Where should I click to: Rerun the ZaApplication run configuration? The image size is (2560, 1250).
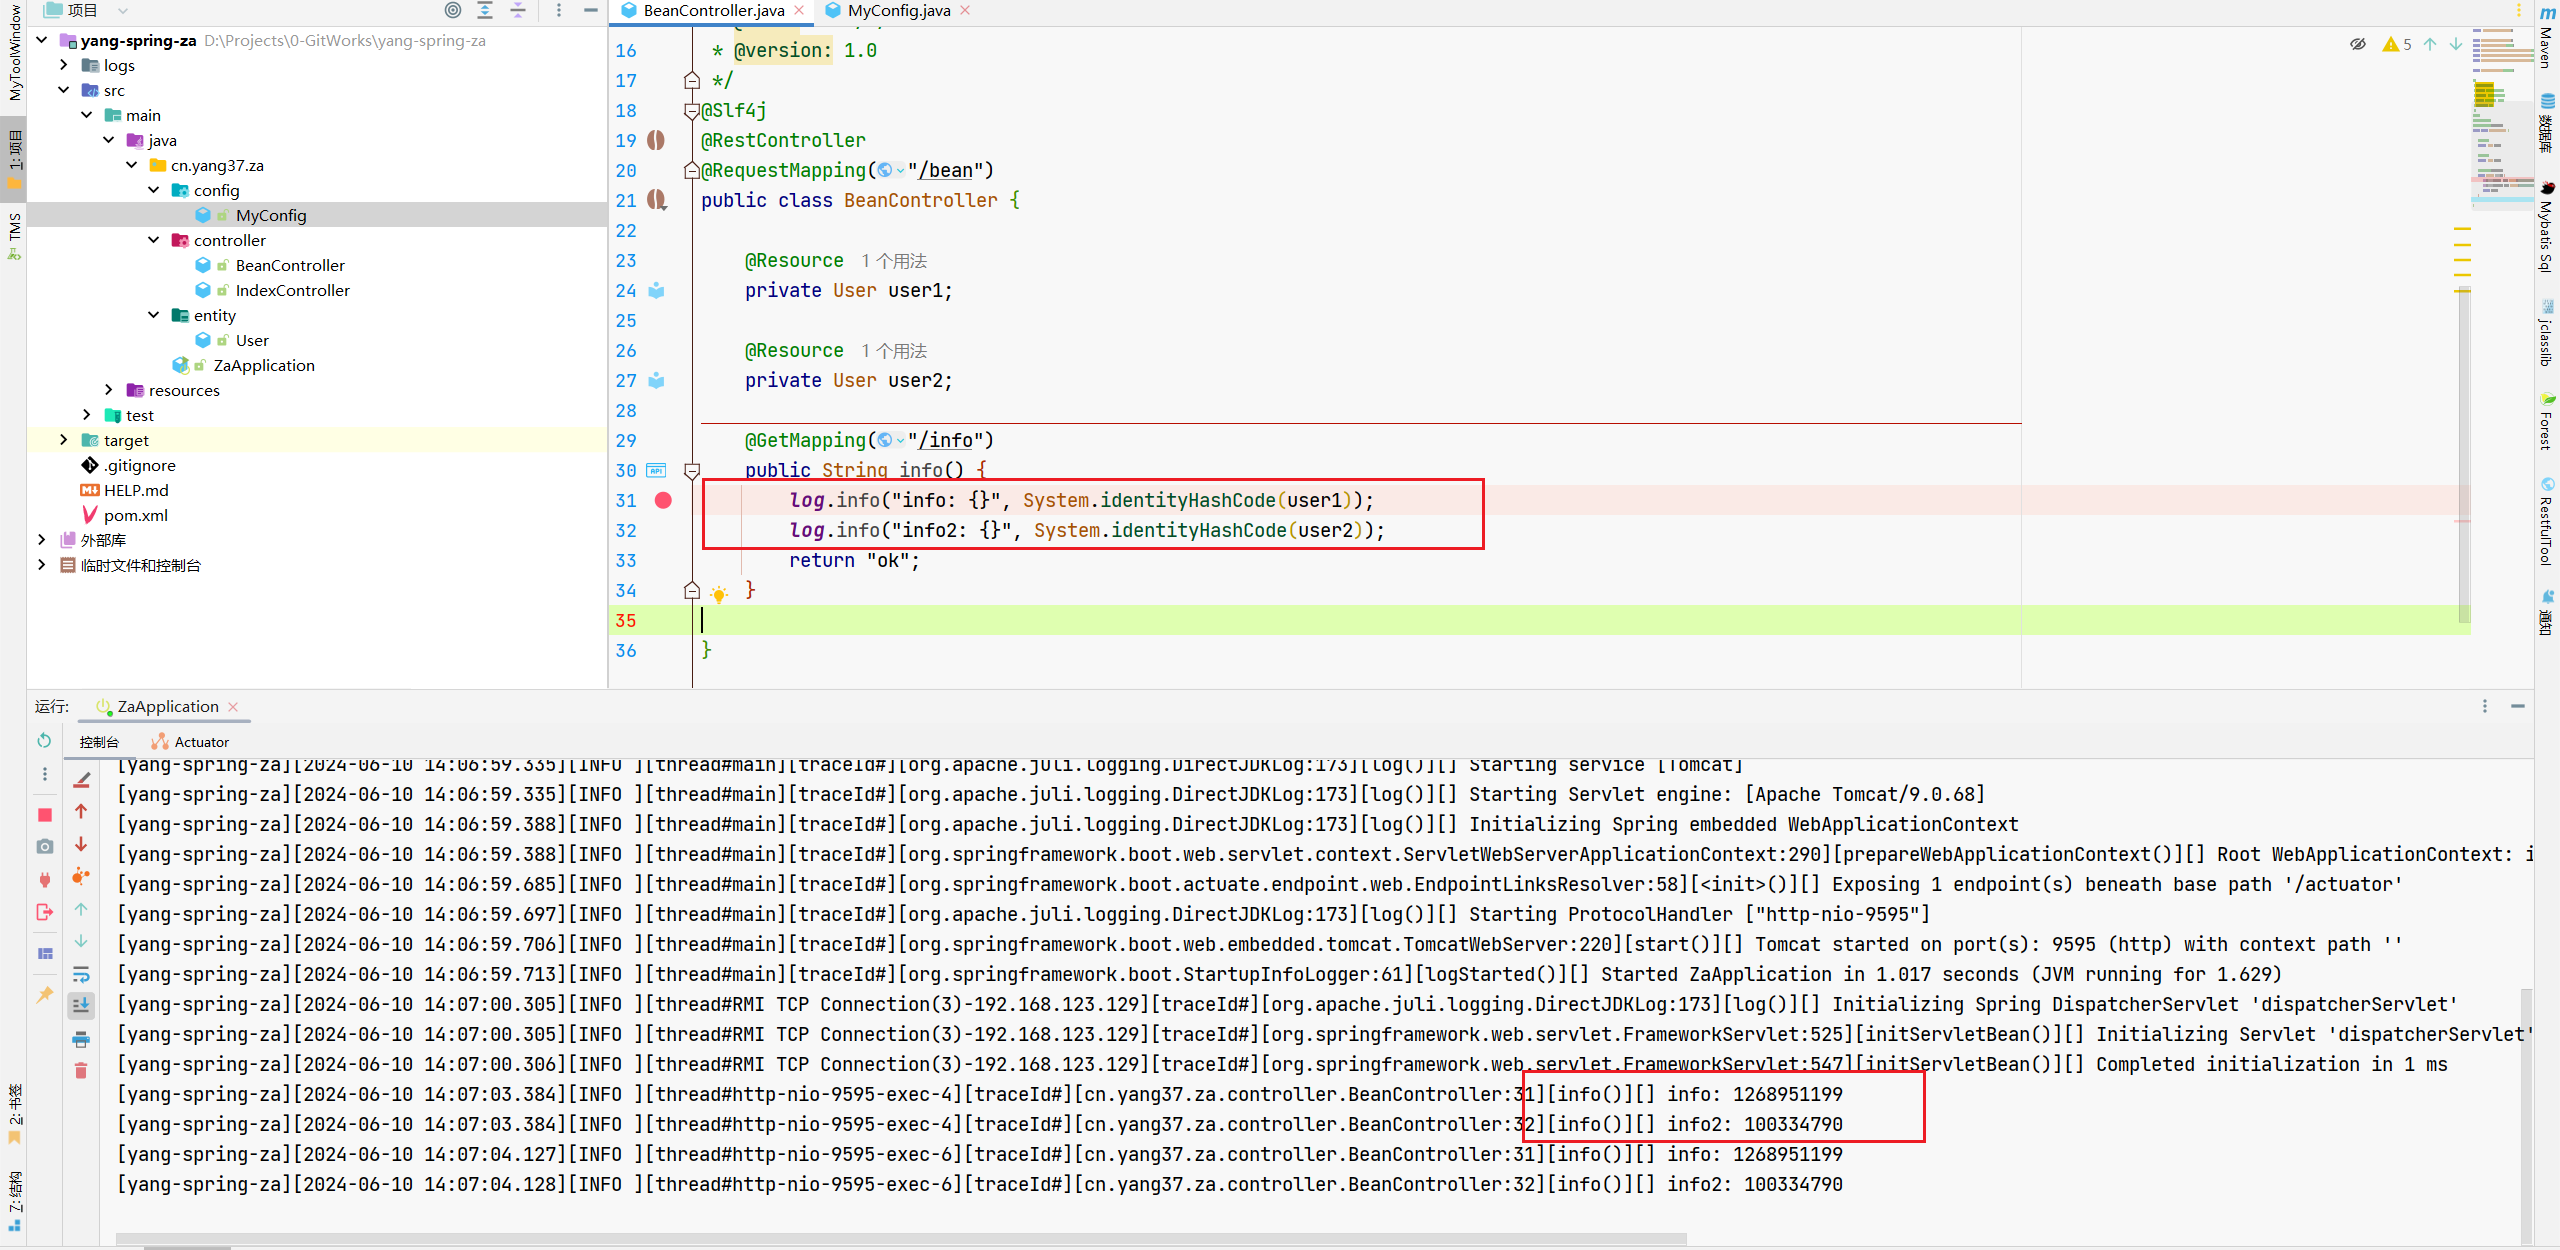(44, 741)
